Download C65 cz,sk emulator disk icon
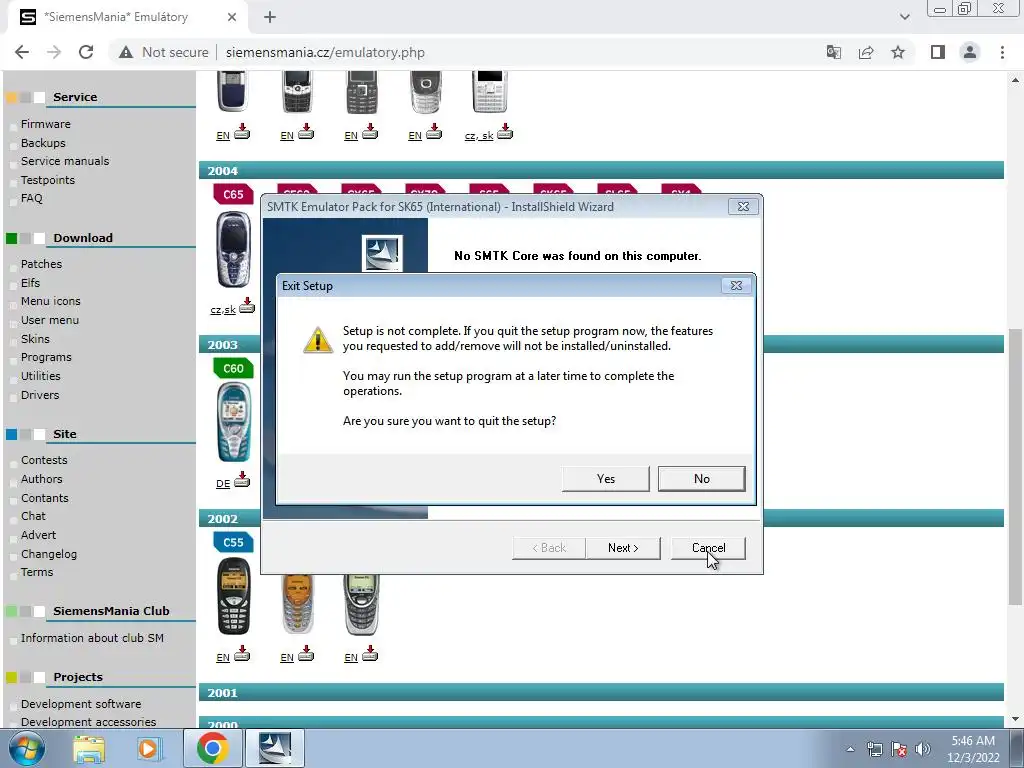This screenshot has height=768, width=1024. pos(247,305)
